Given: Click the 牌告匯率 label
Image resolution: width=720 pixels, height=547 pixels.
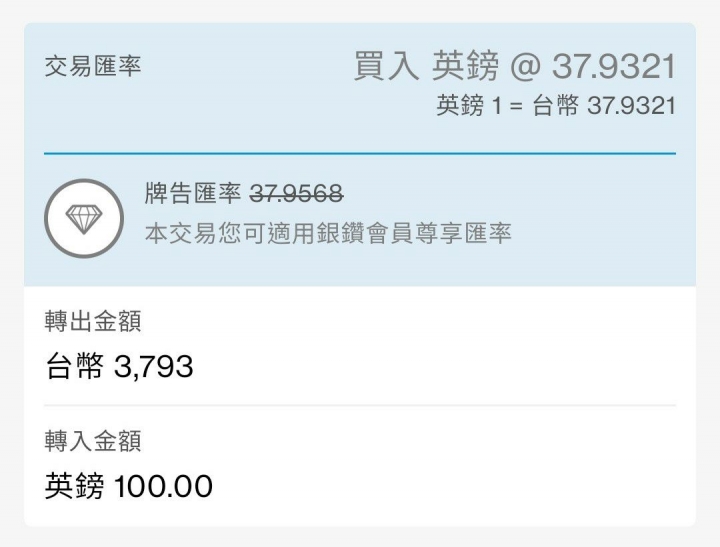Looking at the screenshot, I should (x=193, y=193).
